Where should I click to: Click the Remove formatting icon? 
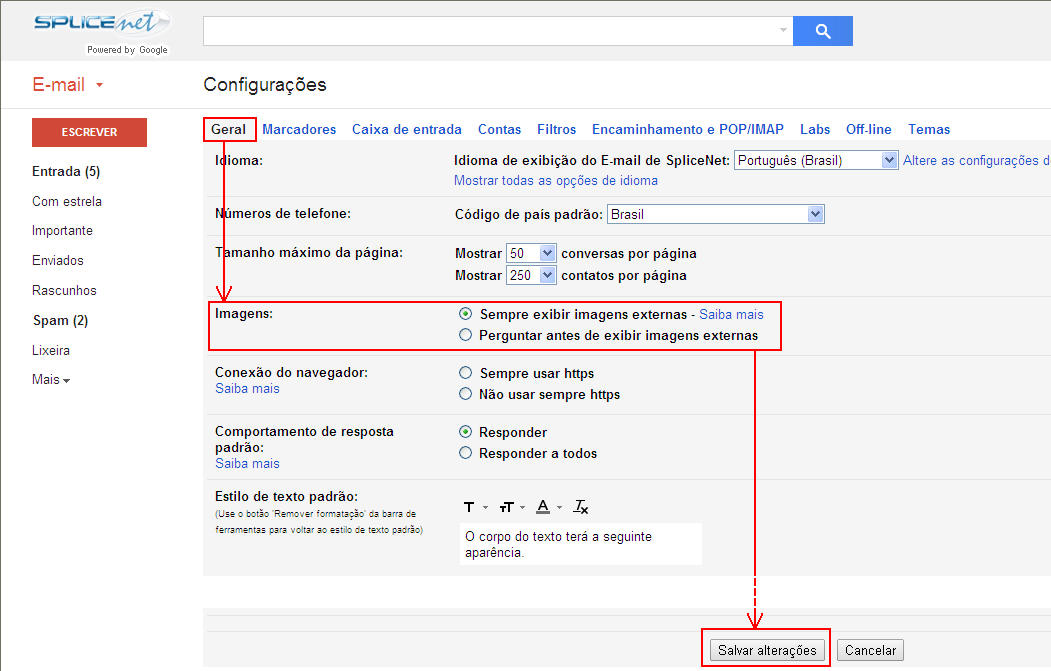click(x=580, y=507)
